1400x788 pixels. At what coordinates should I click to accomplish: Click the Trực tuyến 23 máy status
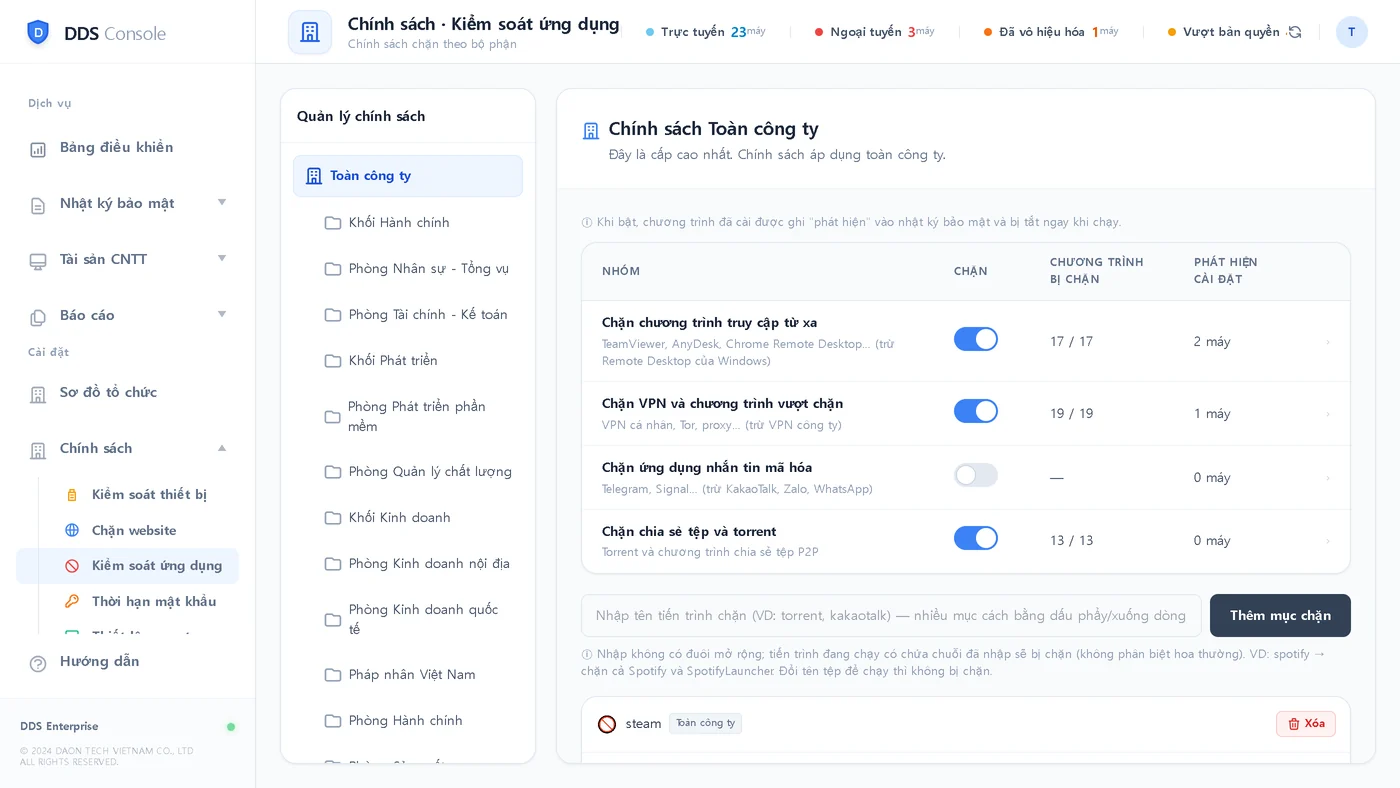pos(706,32)
